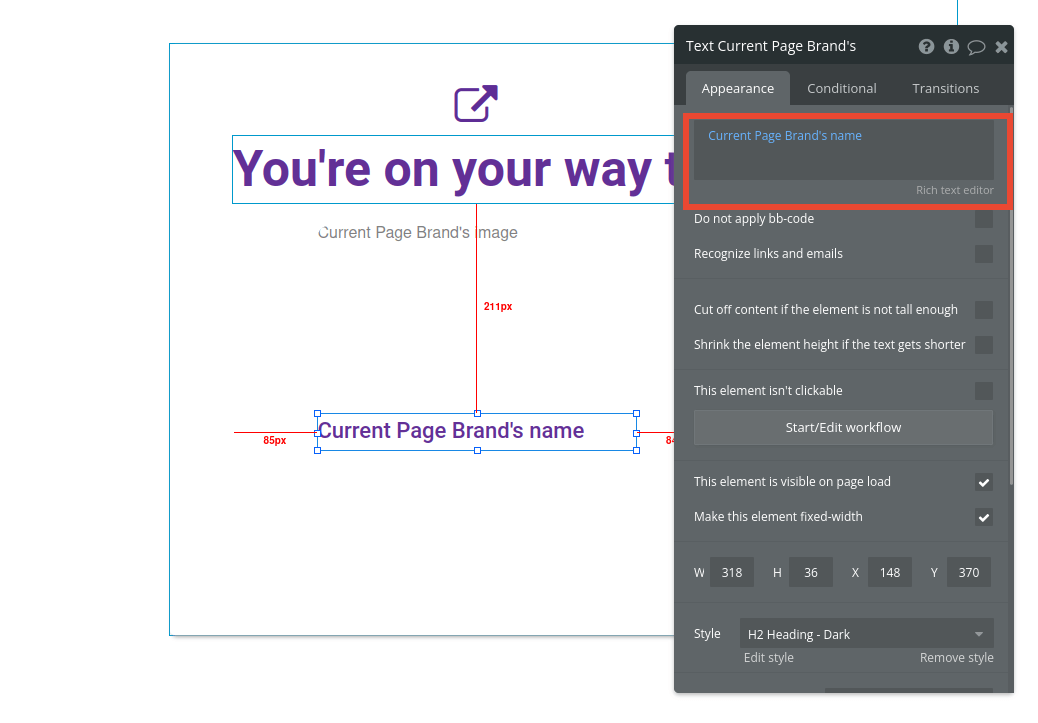Disable Make this element fixed-width

(983, 517)
